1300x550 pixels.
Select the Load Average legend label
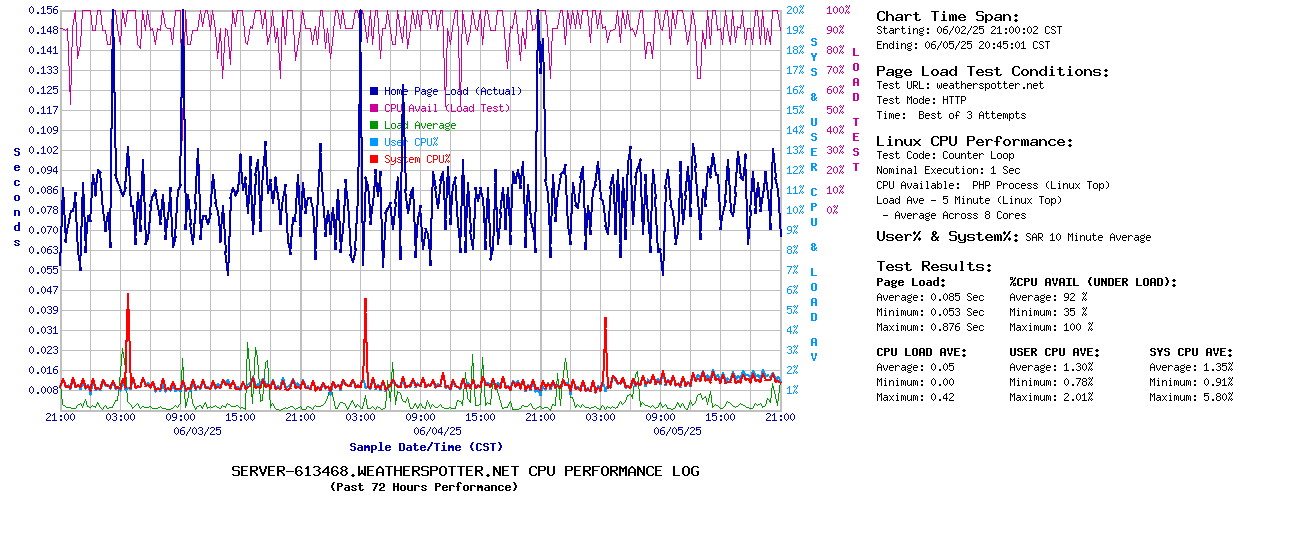[x=420, y=125]
